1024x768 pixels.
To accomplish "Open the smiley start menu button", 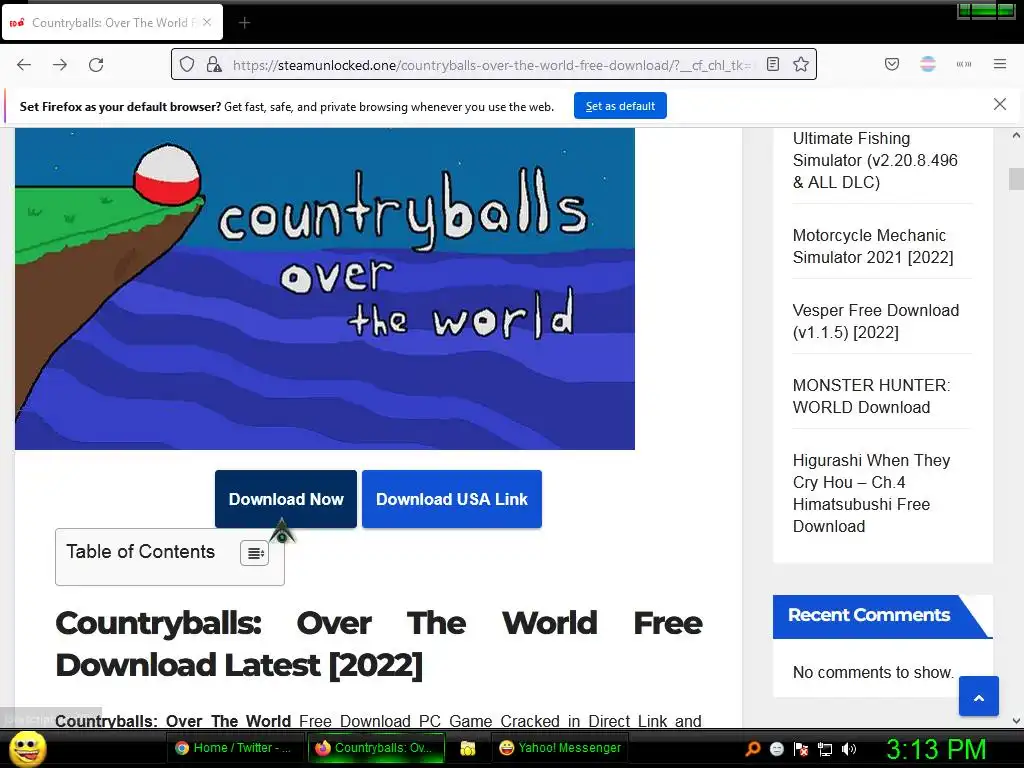I will pyautogui.click(x=27, y=749).
